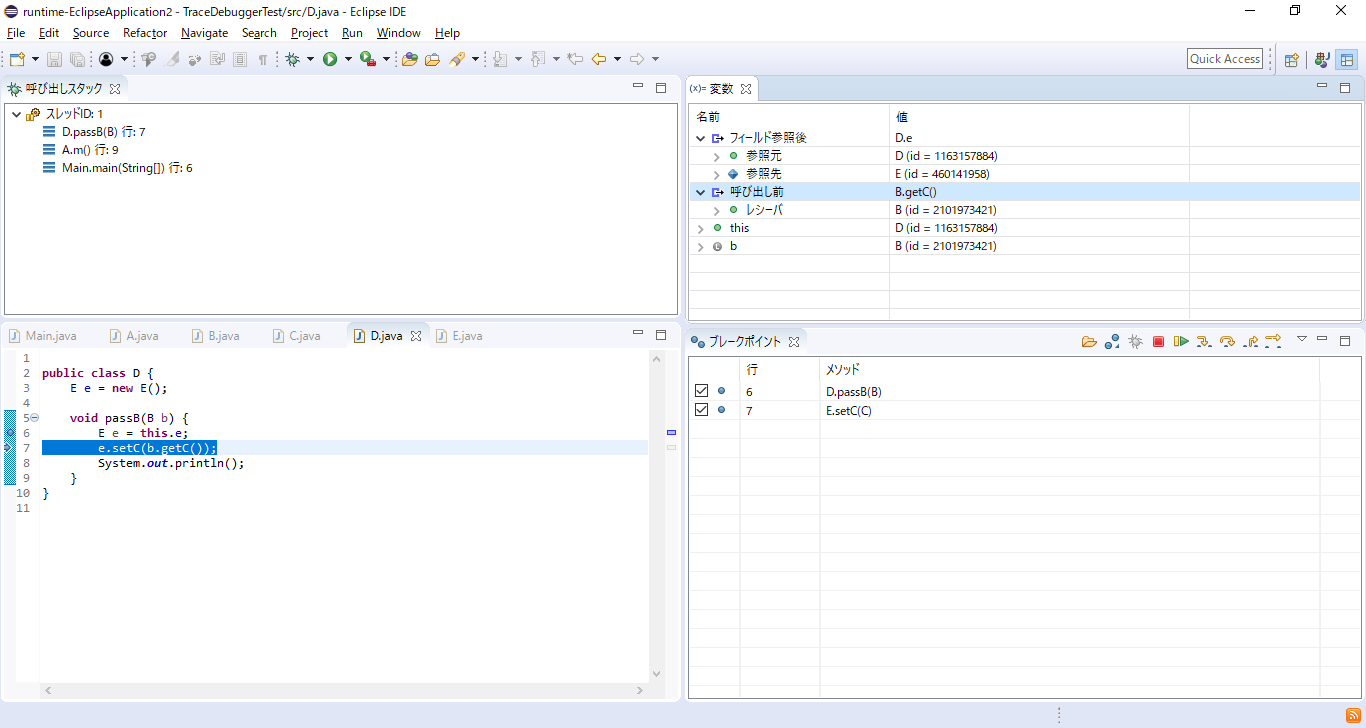The width and height of the screenshot is (1366, 728).
Task: Uncheck the D.passB(B) breakpoint checkbox
Action: tap(701, 391)
